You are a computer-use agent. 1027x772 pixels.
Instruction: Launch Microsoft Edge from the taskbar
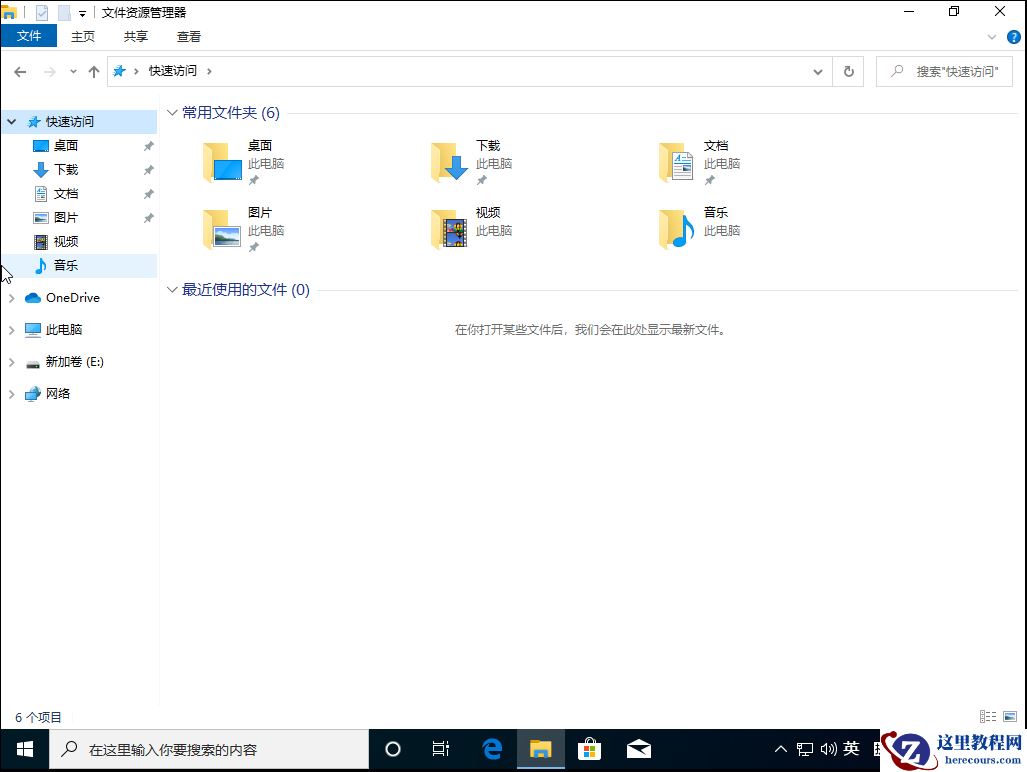pos(491,748)
